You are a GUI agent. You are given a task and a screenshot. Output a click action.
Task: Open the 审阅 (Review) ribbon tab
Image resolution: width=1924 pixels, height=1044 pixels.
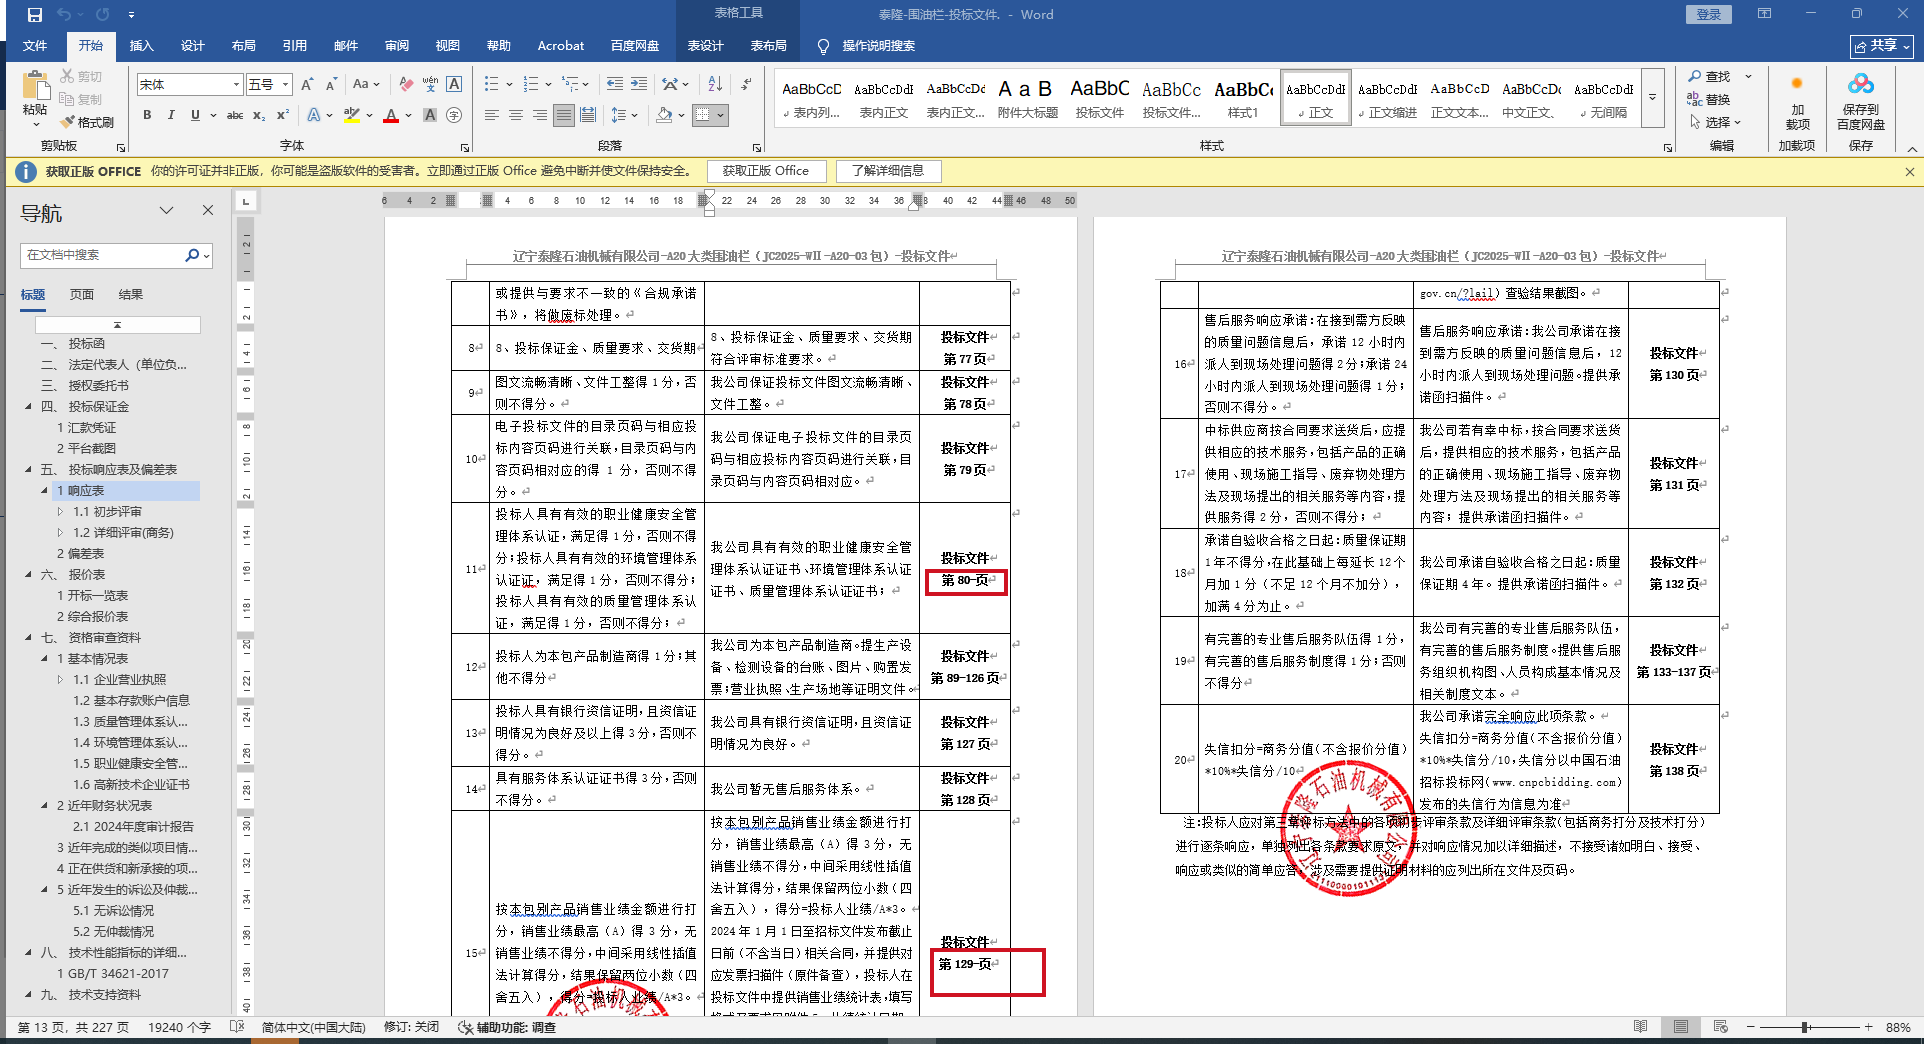click(x=396, y=46)
